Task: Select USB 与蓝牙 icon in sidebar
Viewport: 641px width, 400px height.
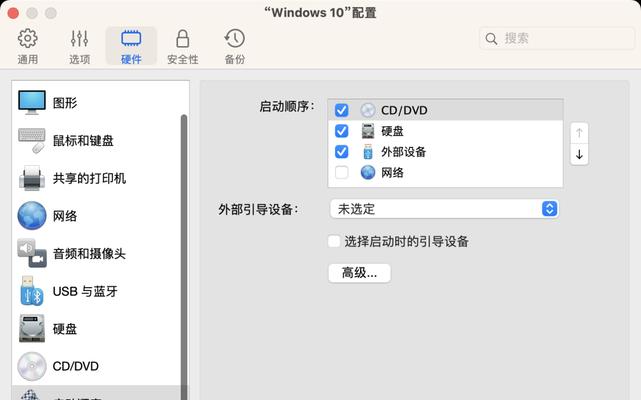Action: 32,291
